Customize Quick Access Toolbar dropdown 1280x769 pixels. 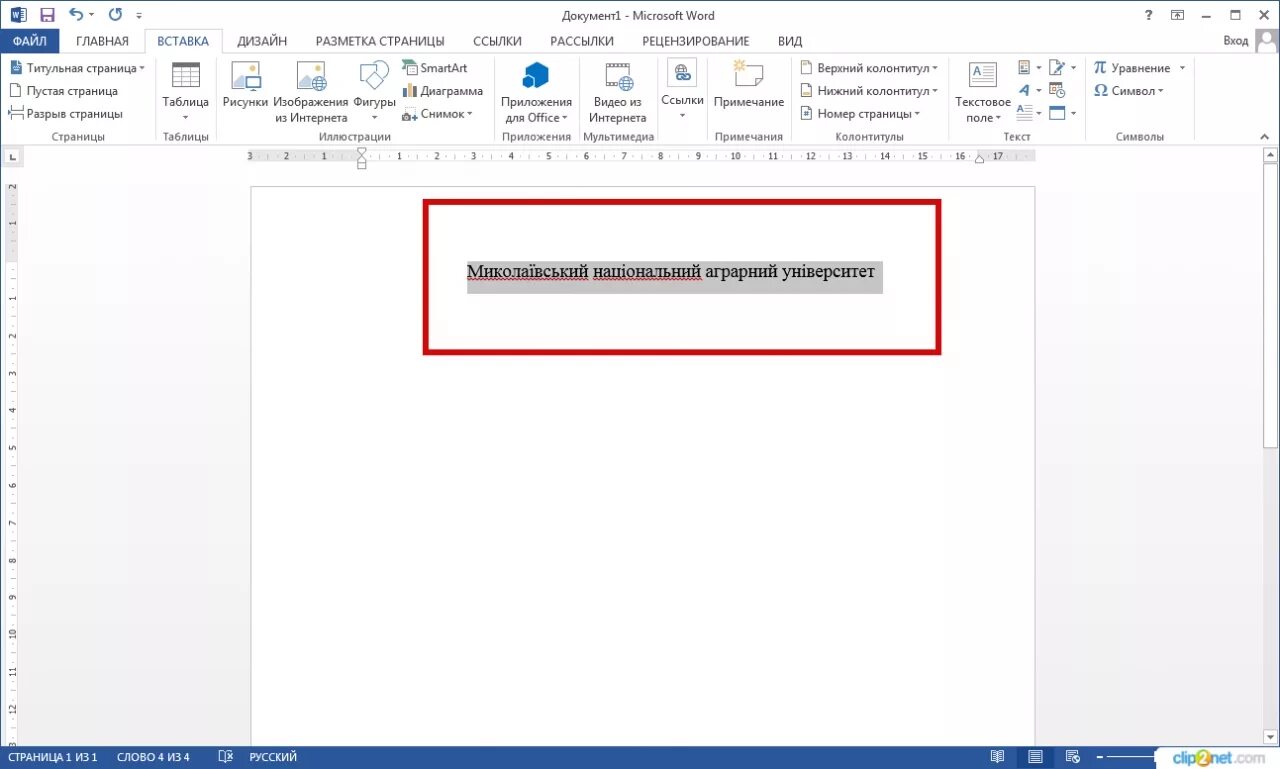[x=139, y=15]
